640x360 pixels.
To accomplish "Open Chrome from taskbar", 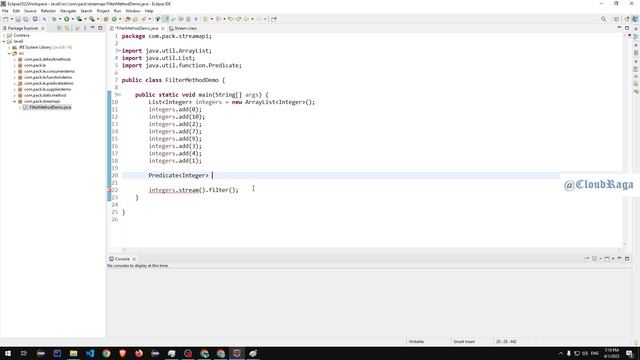I will [106, 353].
